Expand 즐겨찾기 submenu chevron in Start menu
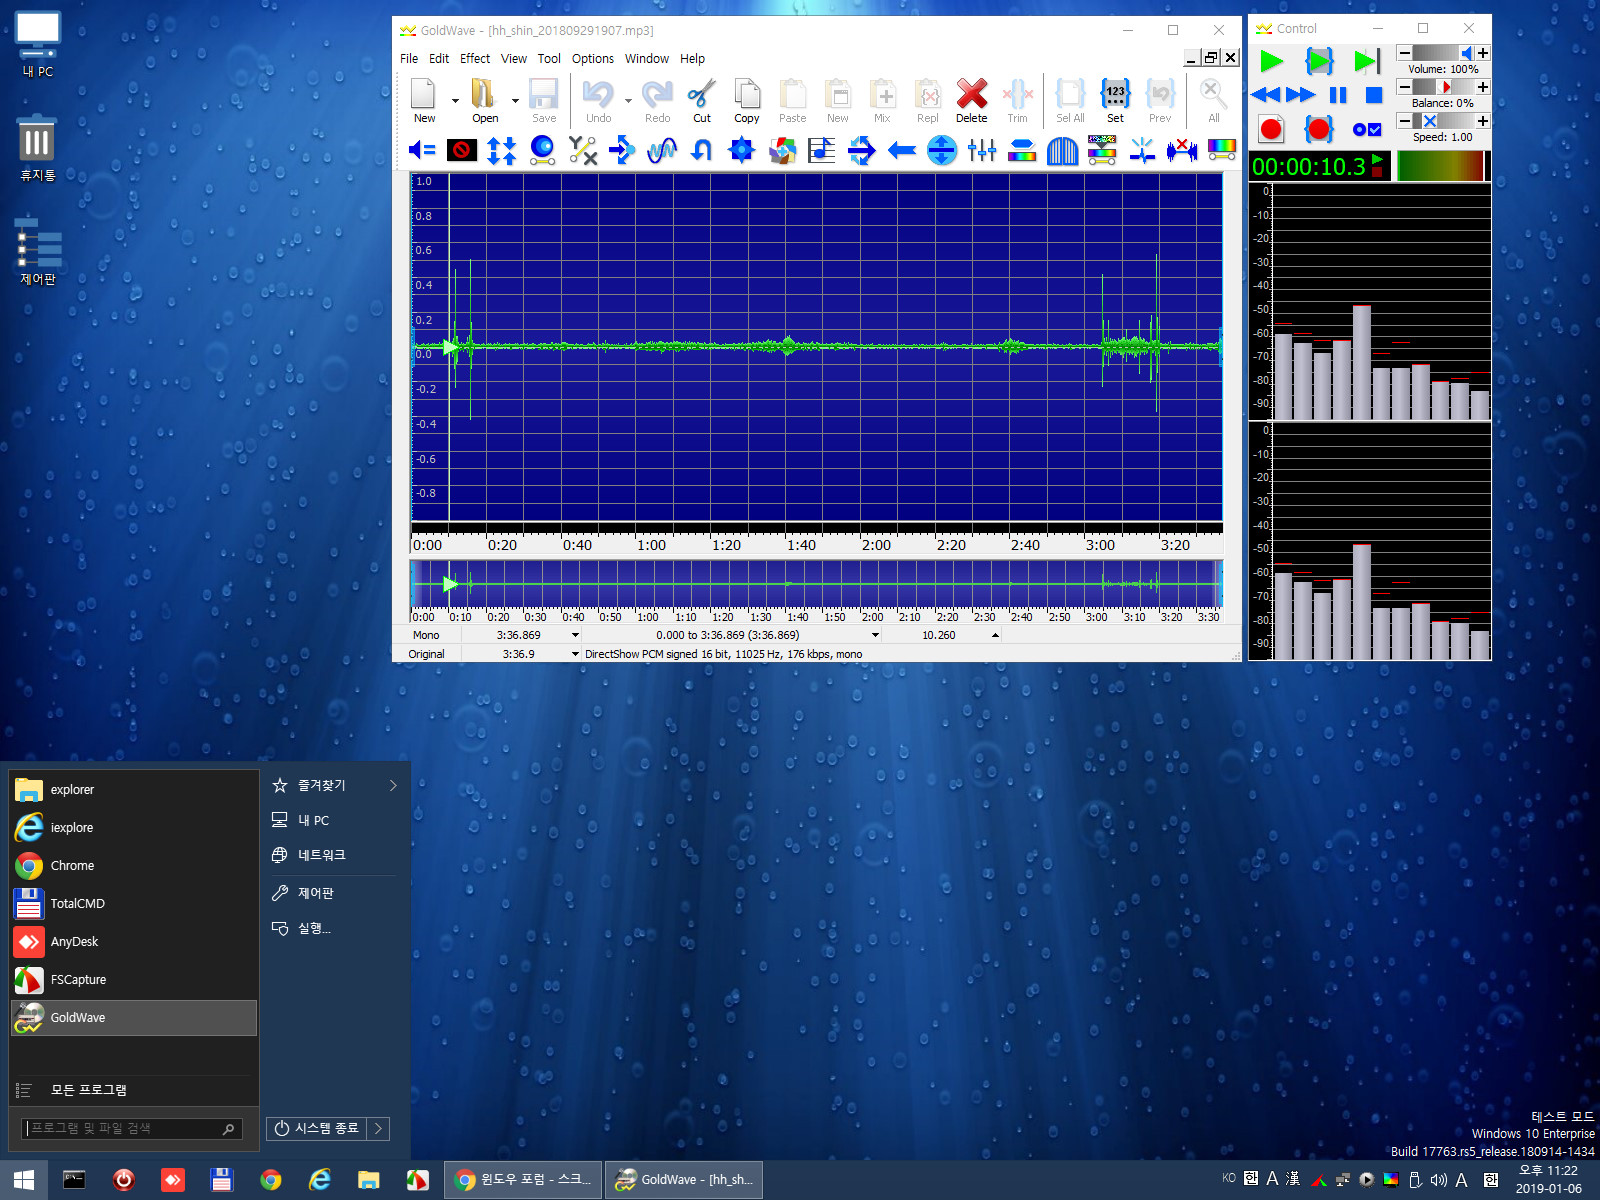The width and height of the screenshot is (1600, 1200). coord(393,785)
